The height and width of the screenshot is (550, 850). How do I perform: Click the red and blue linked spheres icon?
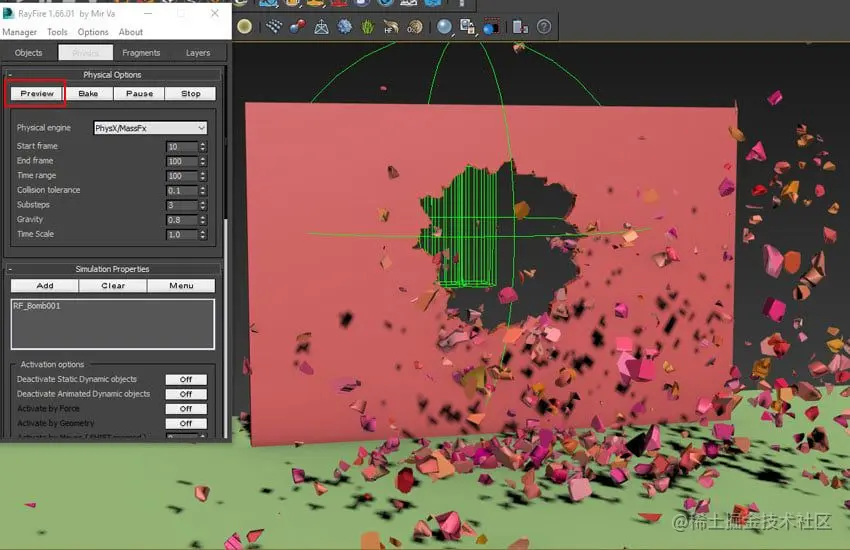pos(297,26)
